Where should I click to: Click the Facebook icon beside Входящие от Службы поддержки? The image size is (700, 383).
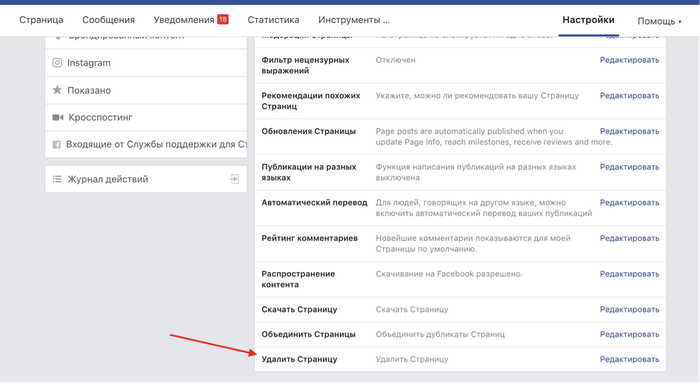click(x=57, y=145)
